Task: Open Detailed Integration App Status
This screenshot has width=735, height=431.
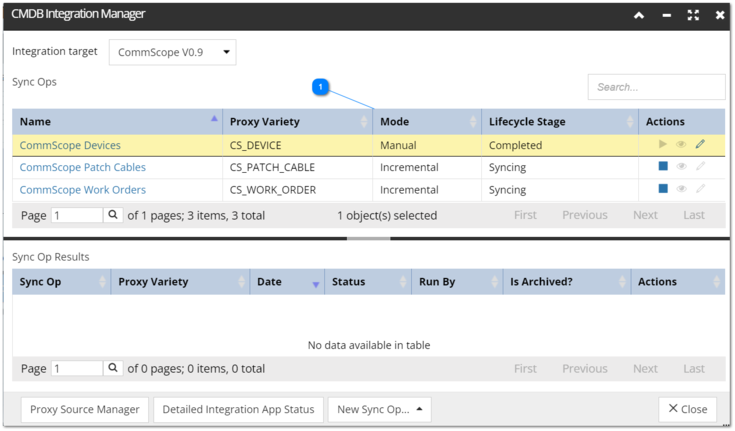Action: click(238, 409)
